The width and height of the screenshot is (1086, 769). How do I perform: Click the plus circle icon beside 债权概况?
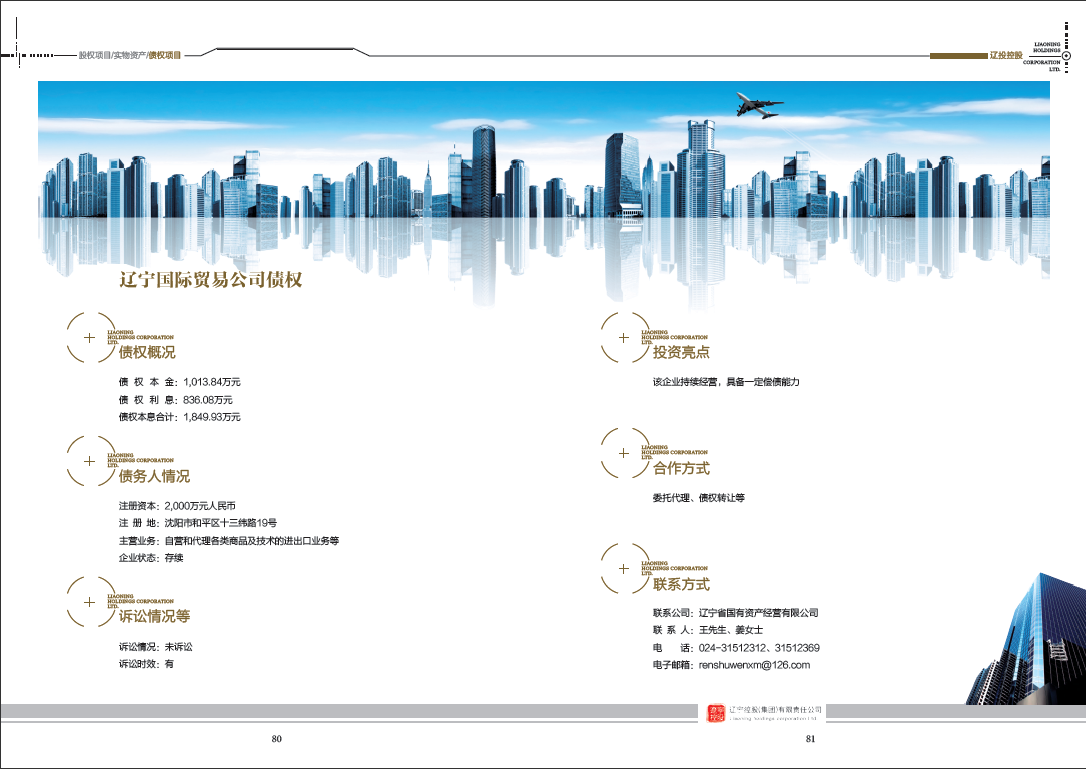(x=90, y=337)
